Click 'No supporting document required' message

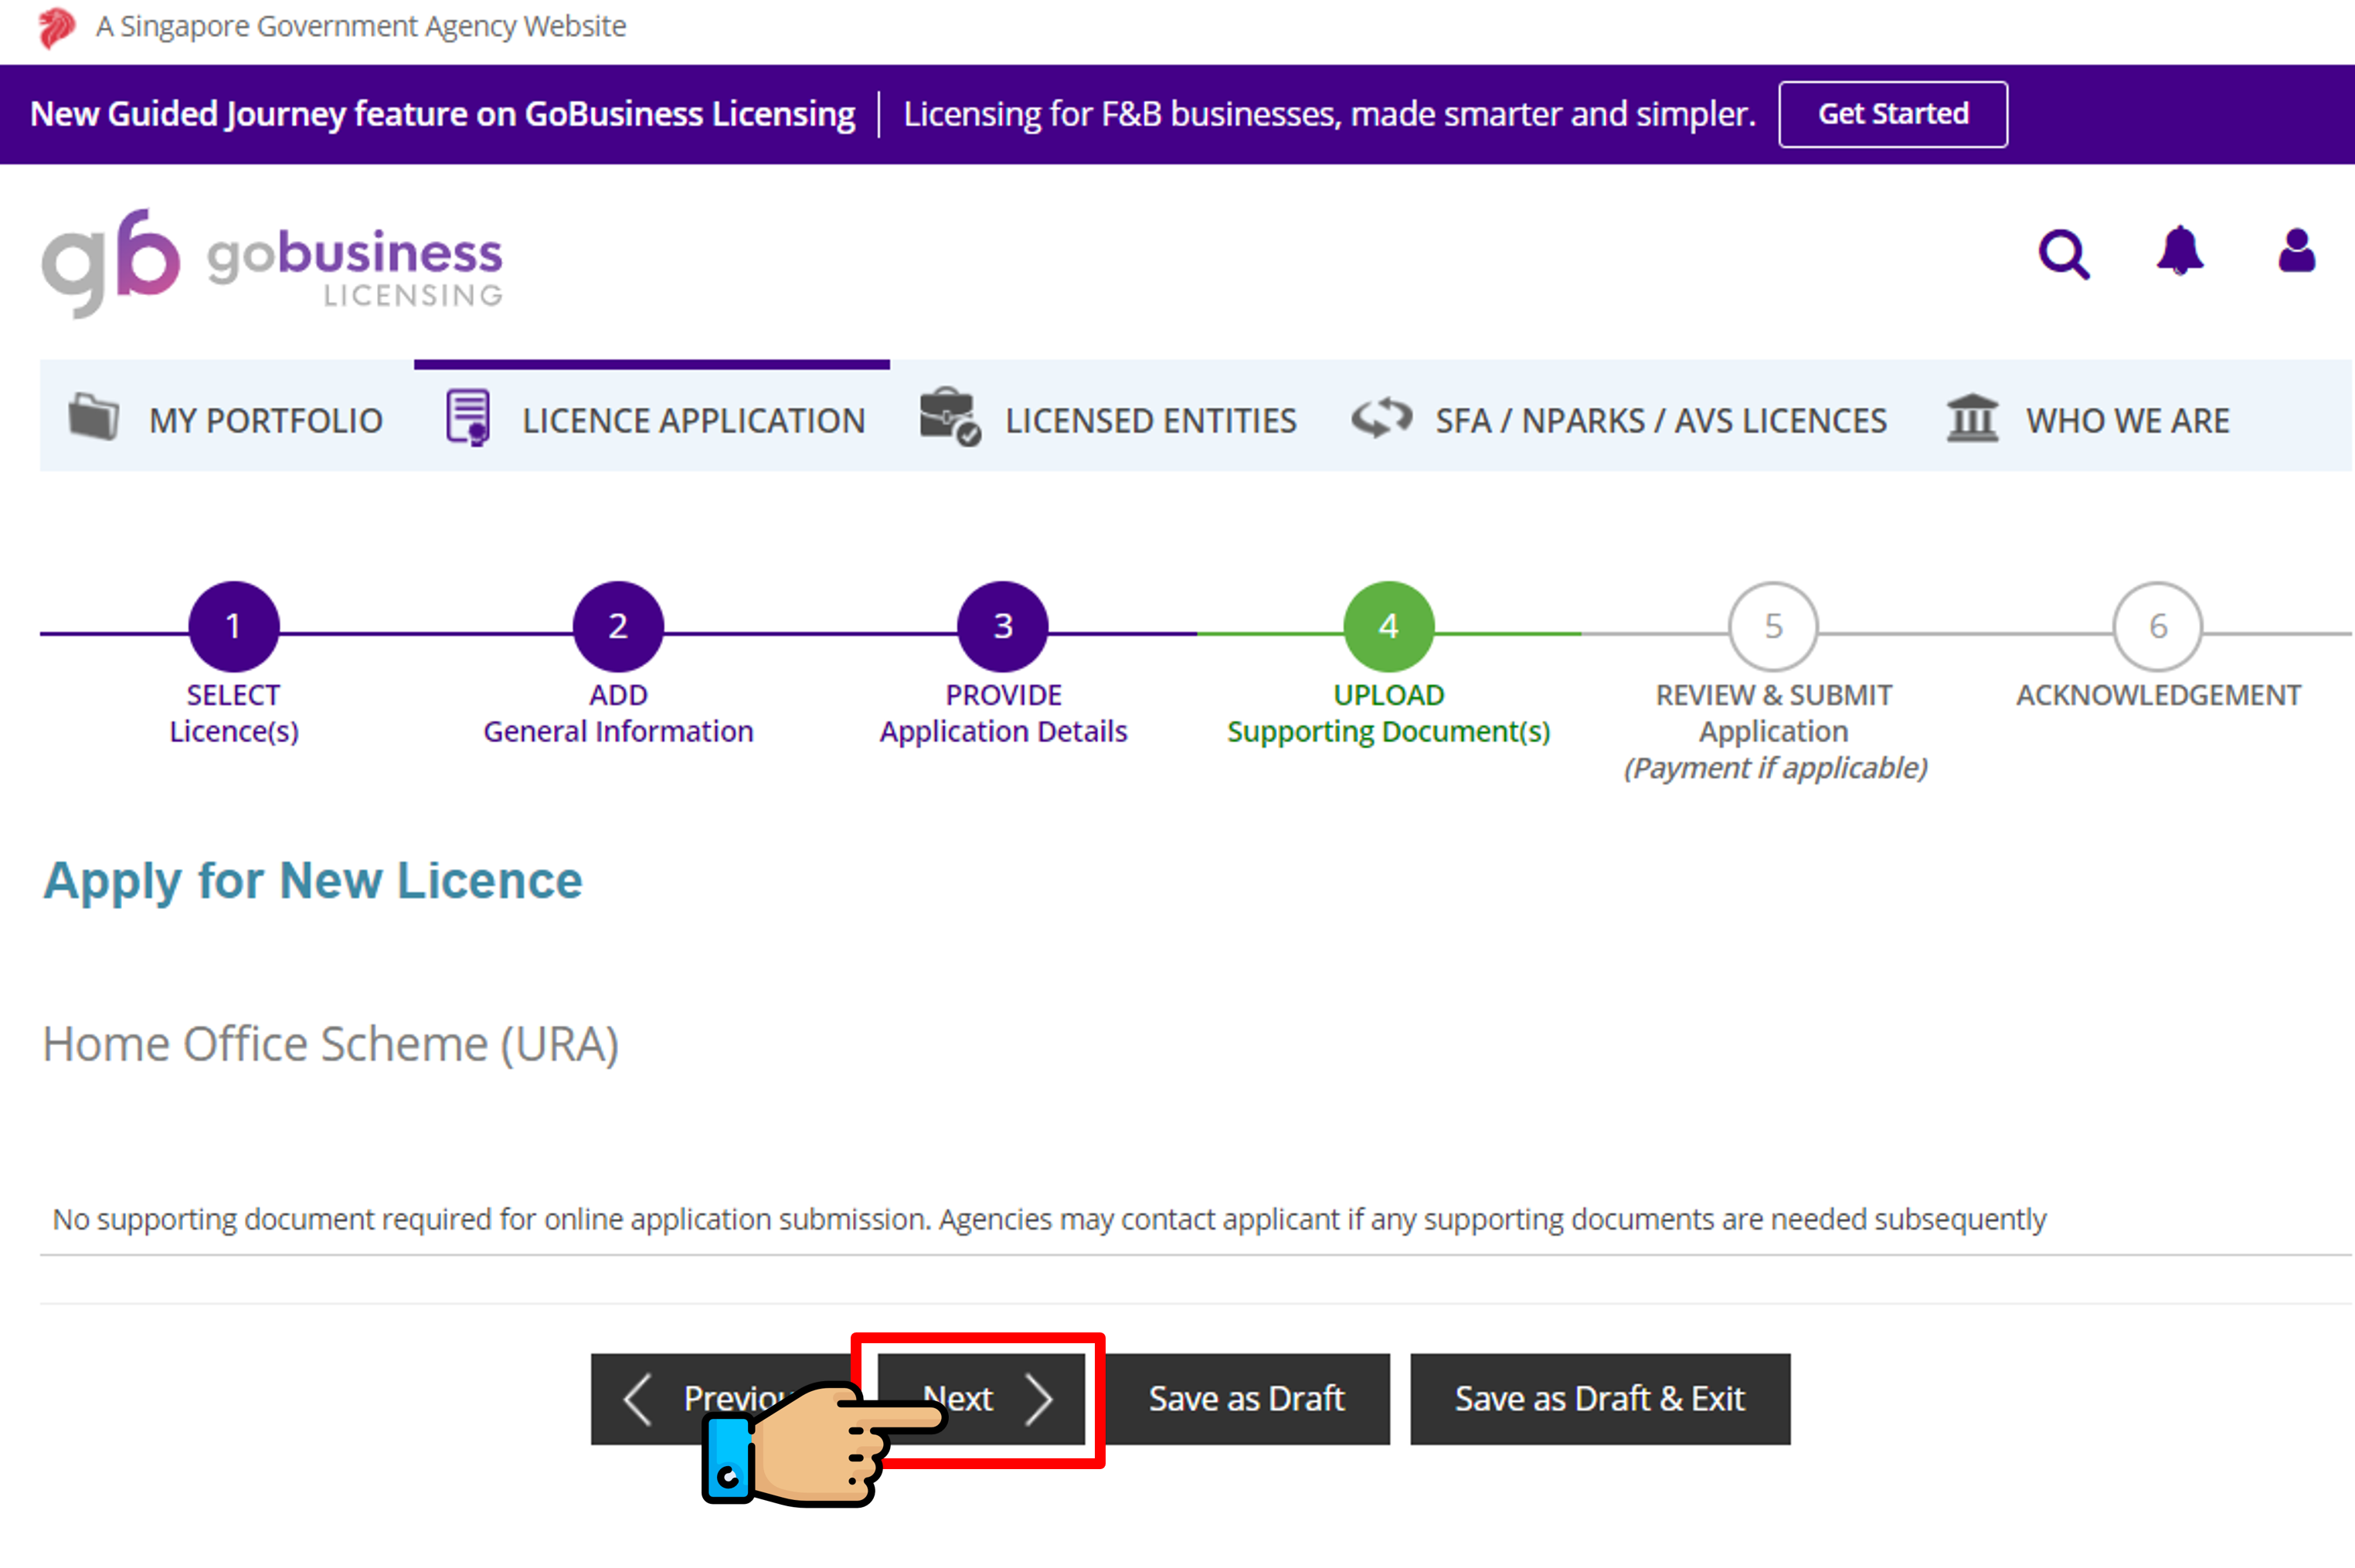coord(1049,1219)
